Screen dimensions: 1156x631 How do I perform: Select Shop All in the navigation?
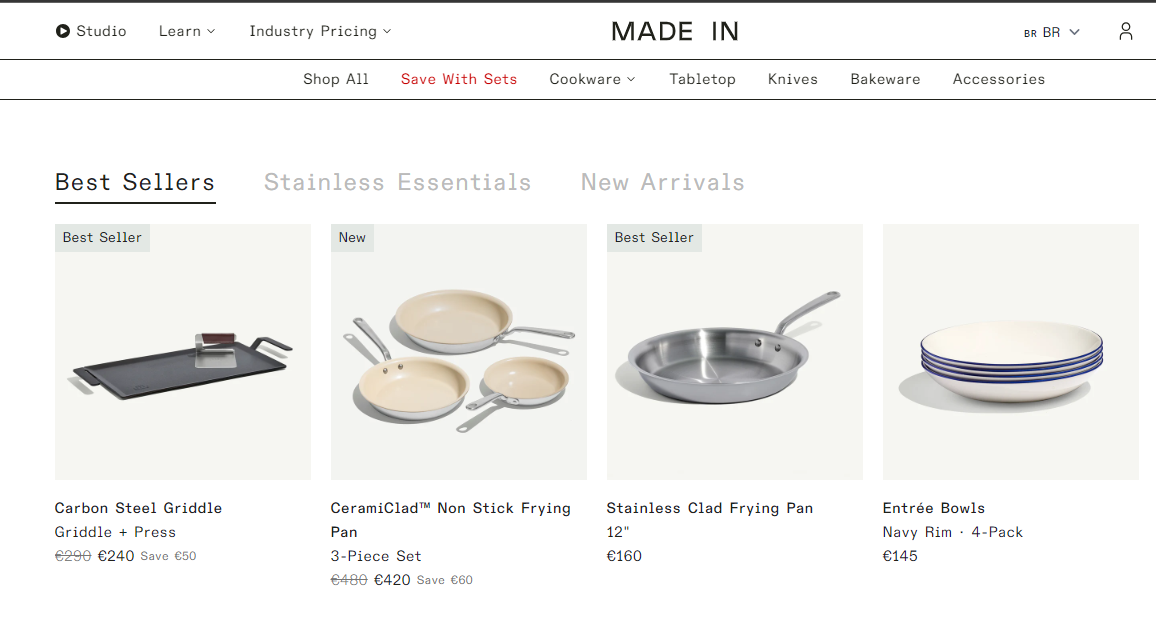click(x=335, y=79)
